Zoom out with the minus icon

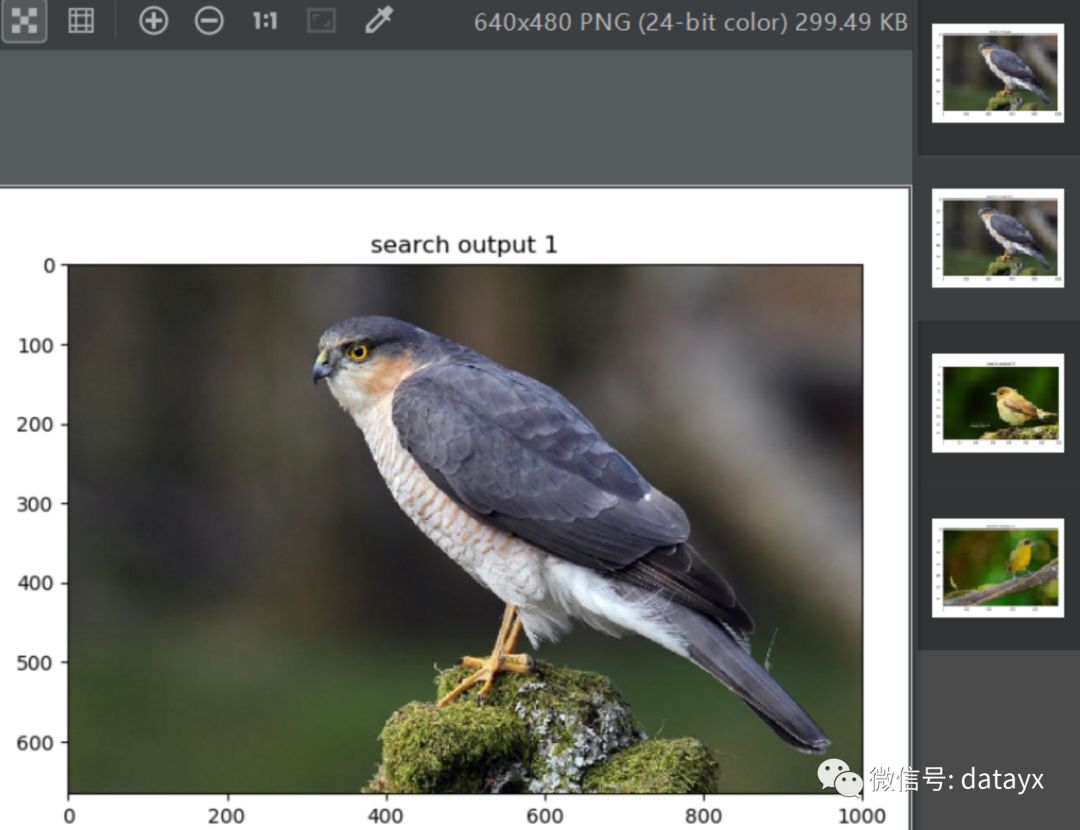tap(209, 21)
